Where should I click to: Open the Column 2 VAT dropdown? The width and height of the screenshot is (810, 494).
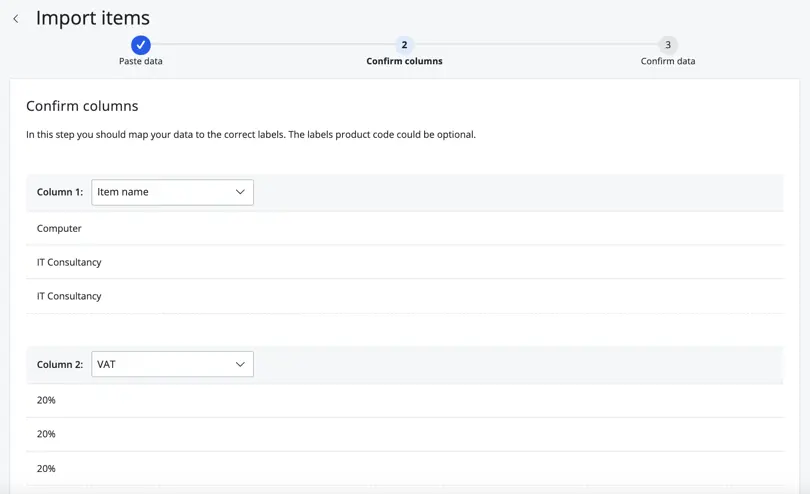[x=173, y=364]
